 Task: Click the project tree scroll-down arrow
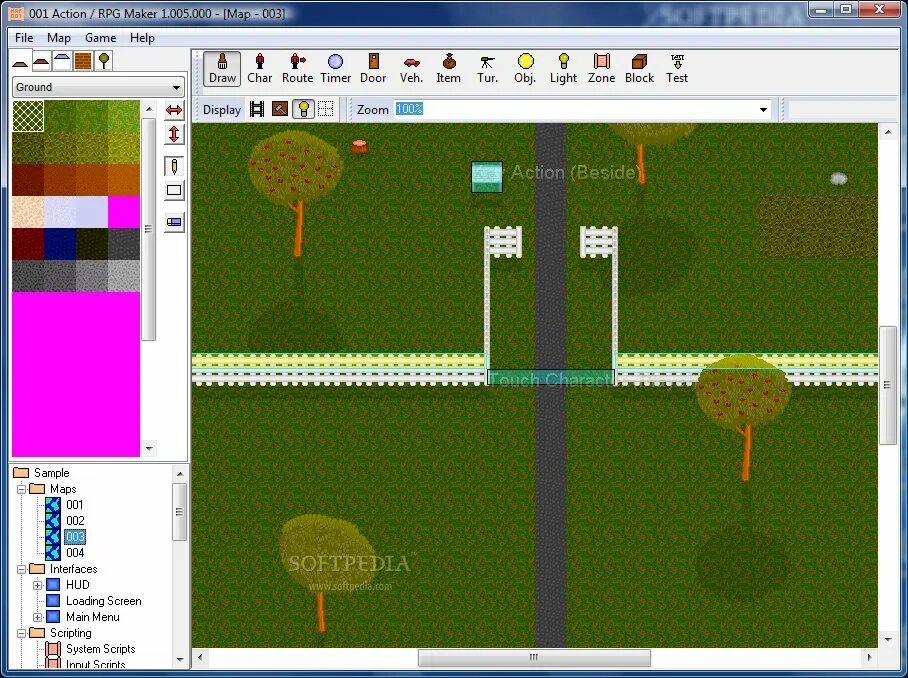click(x=180, y=659)
